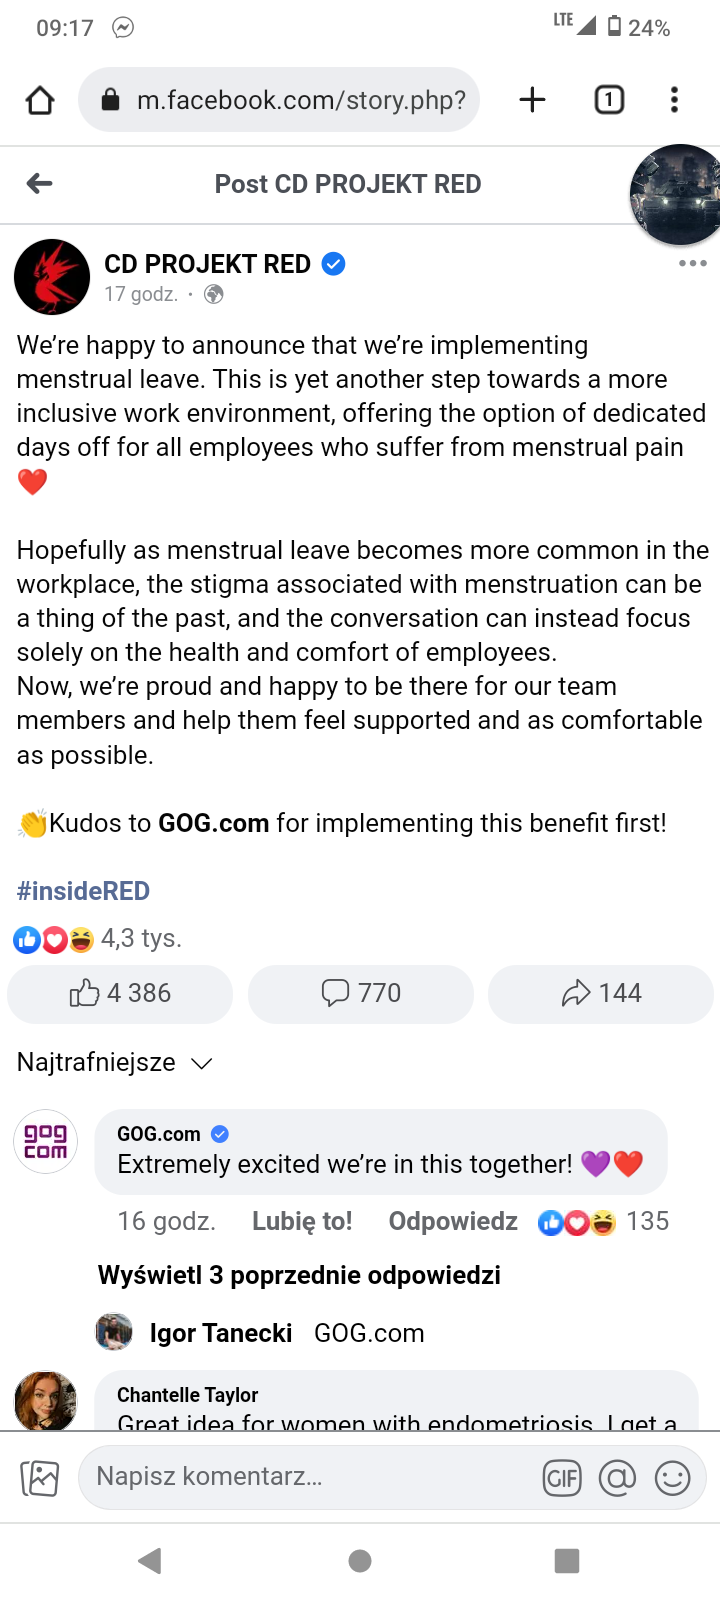Share the post via 144 button
The height and width of the screenshot is (1600, 720).
(601, 993)
